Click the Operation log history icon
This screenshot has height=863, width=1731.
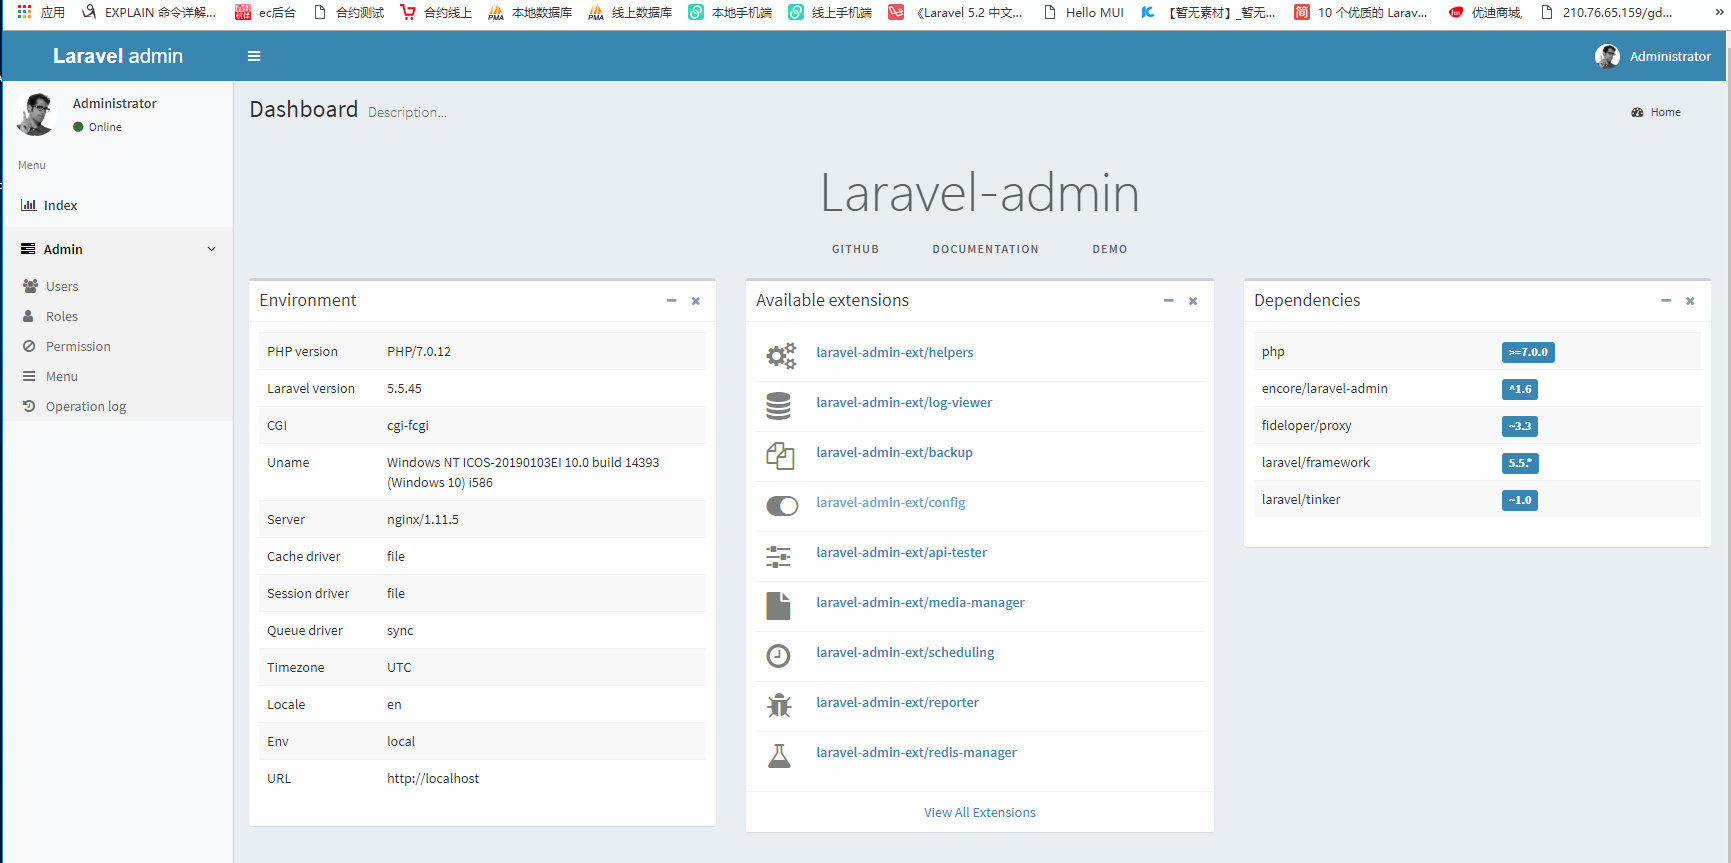point(29,406)
